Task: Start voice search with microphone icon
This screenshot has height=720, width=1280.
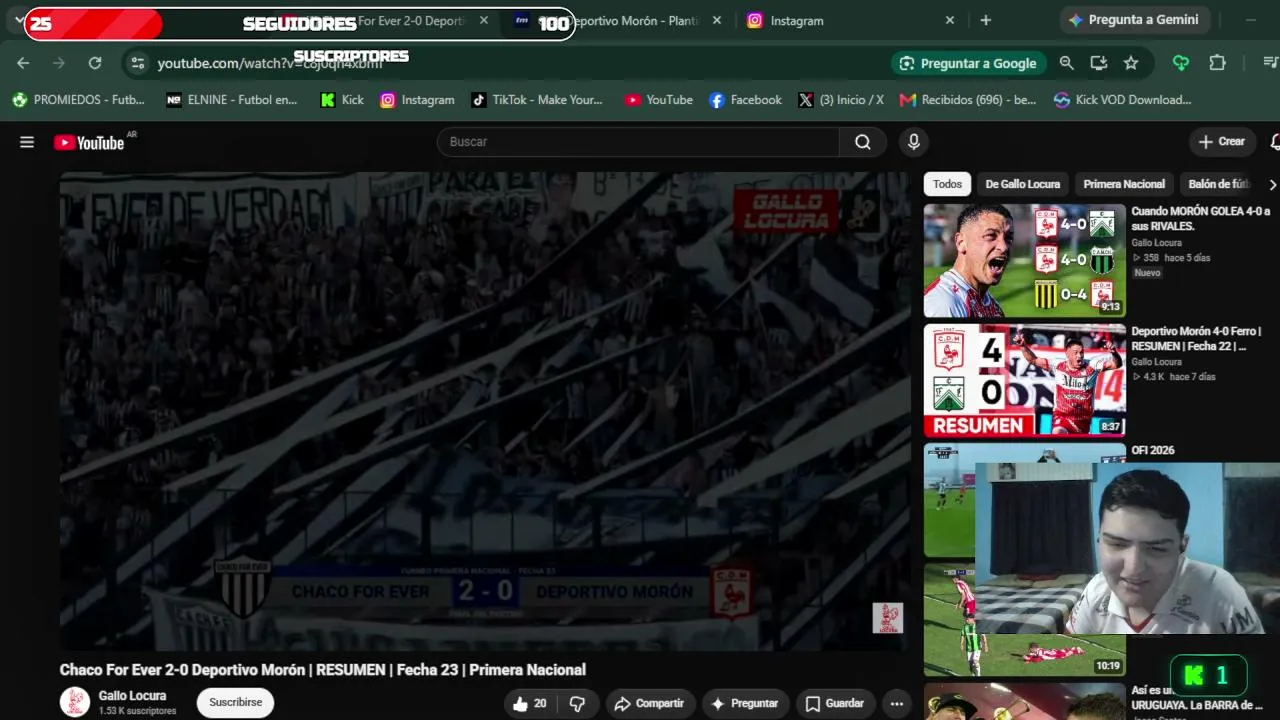Action: [913, 142]
